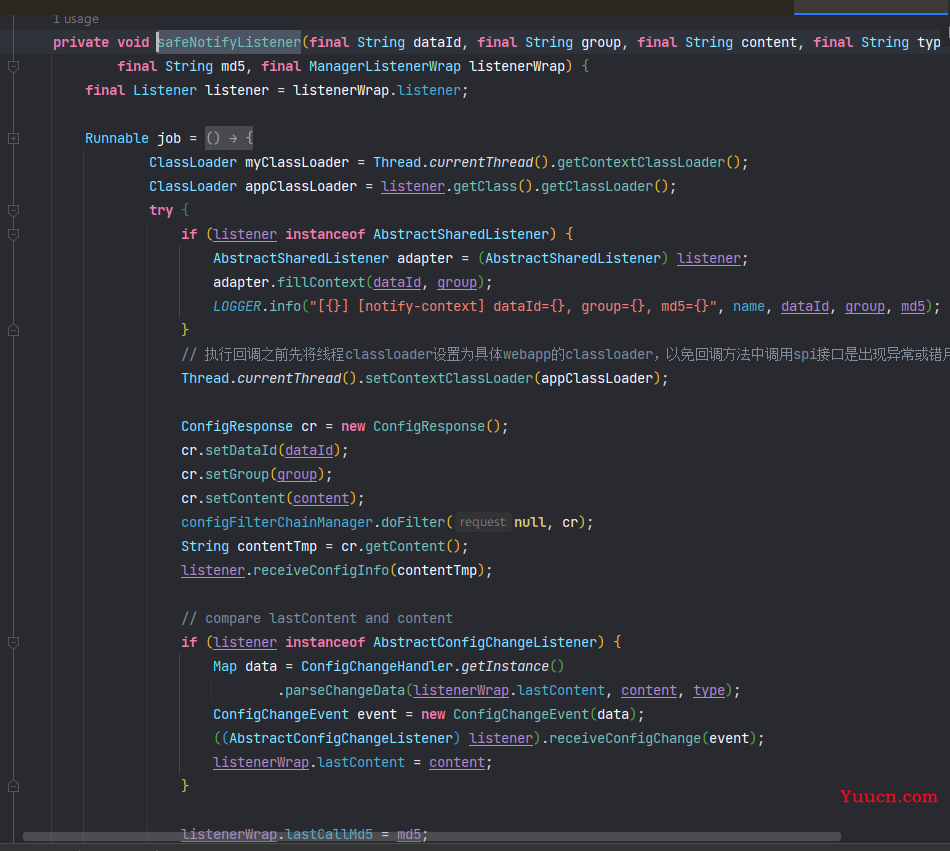950x851 pixels.
Task: Click the 'Runnable' type name
Action: pyautogui.click(x=117, y=139)
